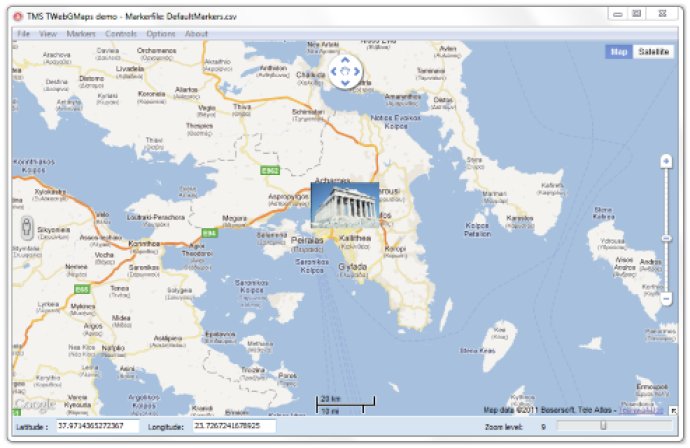Image resolution: width=690 pixels, height=448 pixels.
Task: Open the Parthenon marker image
Action: tap(345, 205)
